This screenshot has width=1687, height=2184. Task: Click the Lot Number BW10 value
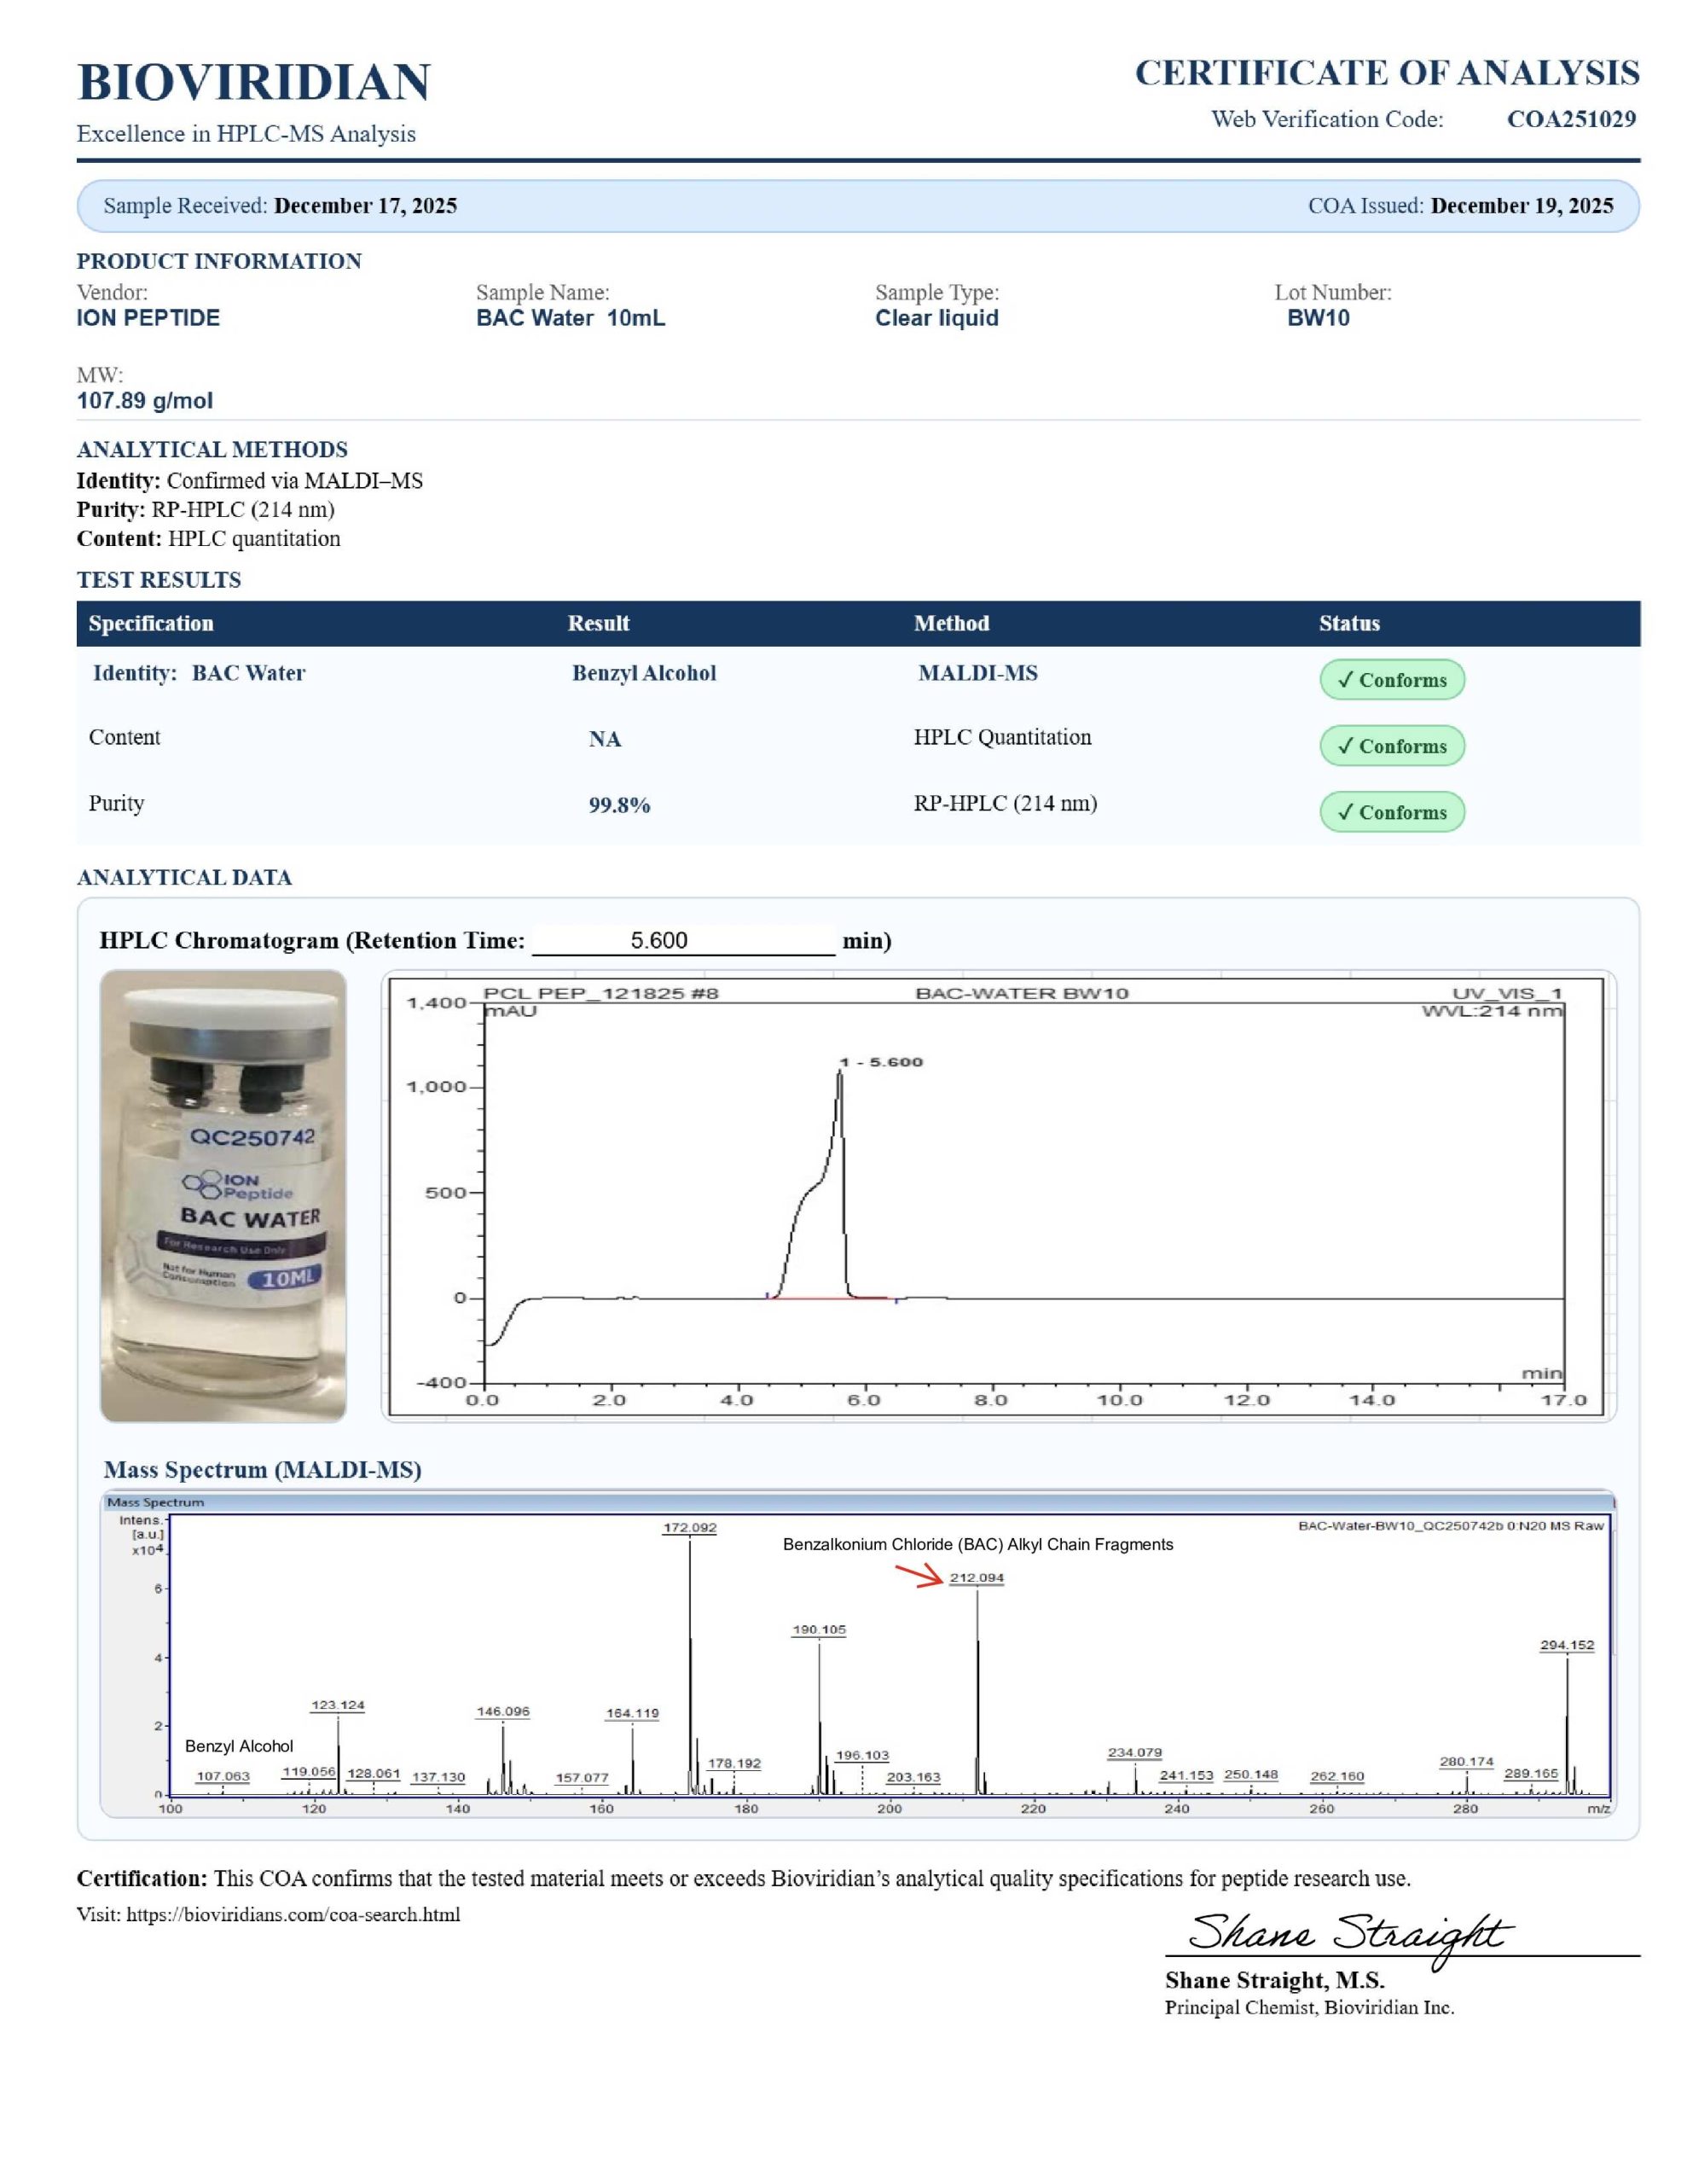(x=1317, y=318)
